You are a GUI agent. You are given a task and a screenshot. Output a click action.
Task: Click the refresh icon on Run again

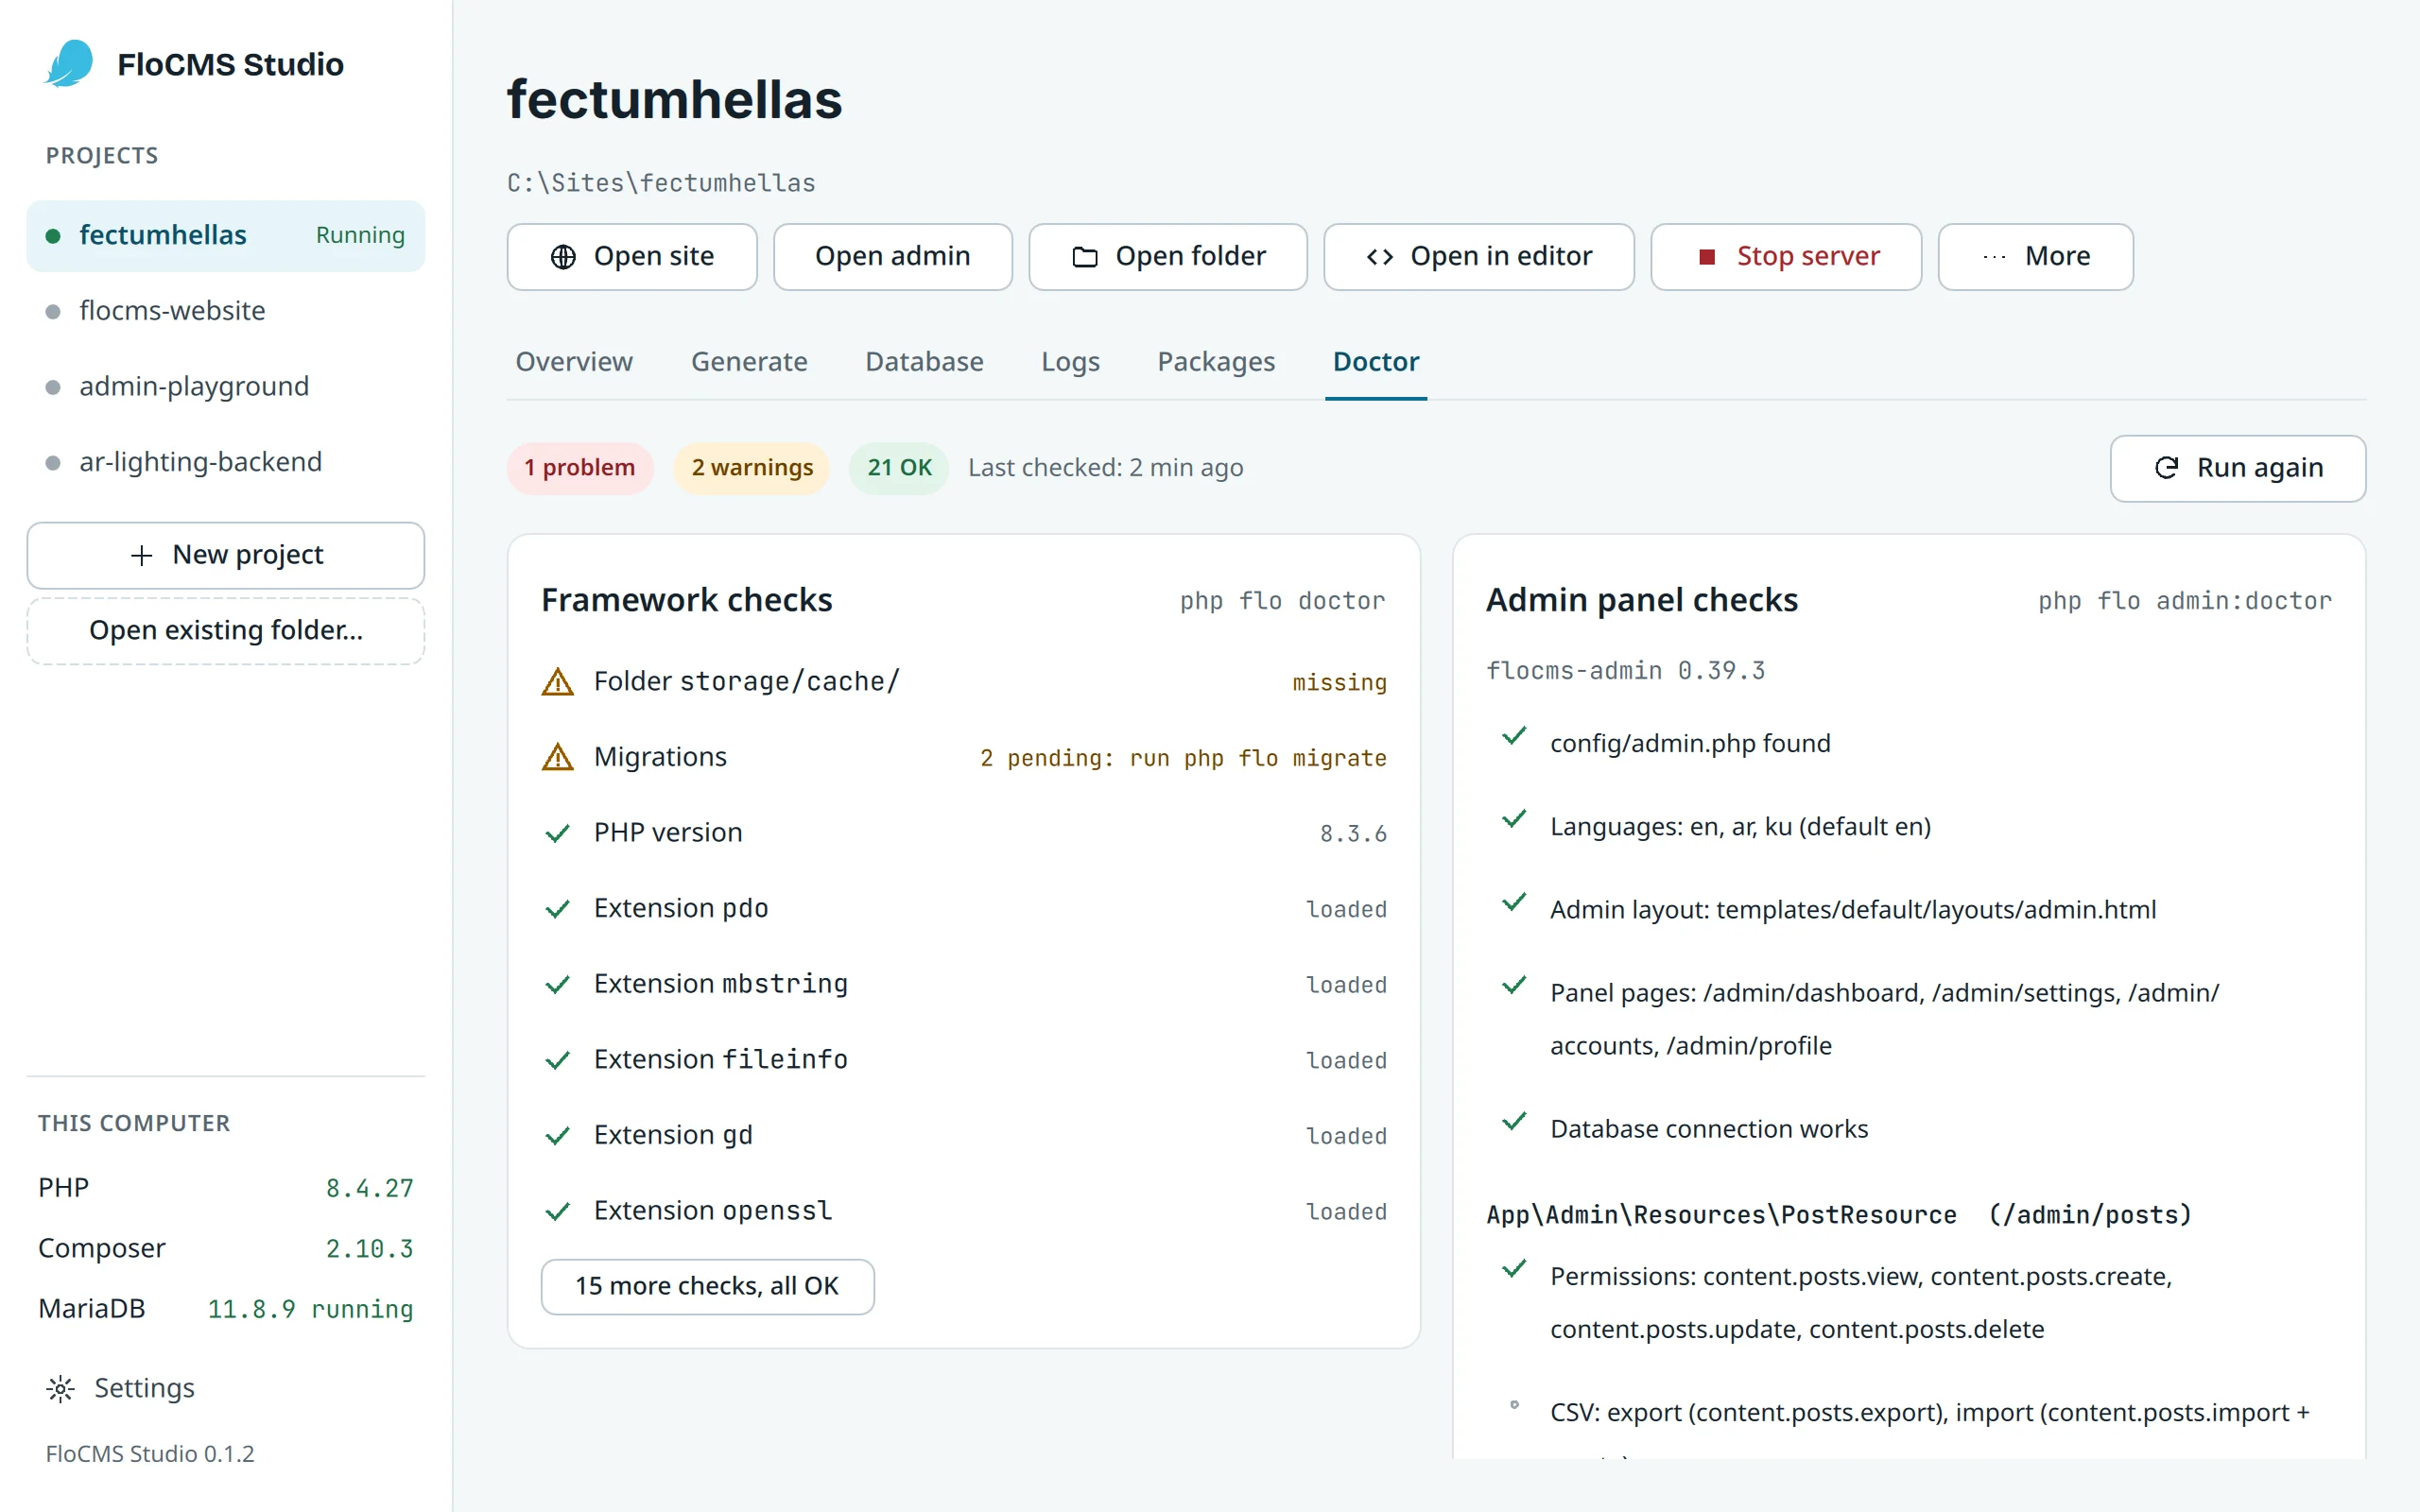click(x=2166, y=468)
